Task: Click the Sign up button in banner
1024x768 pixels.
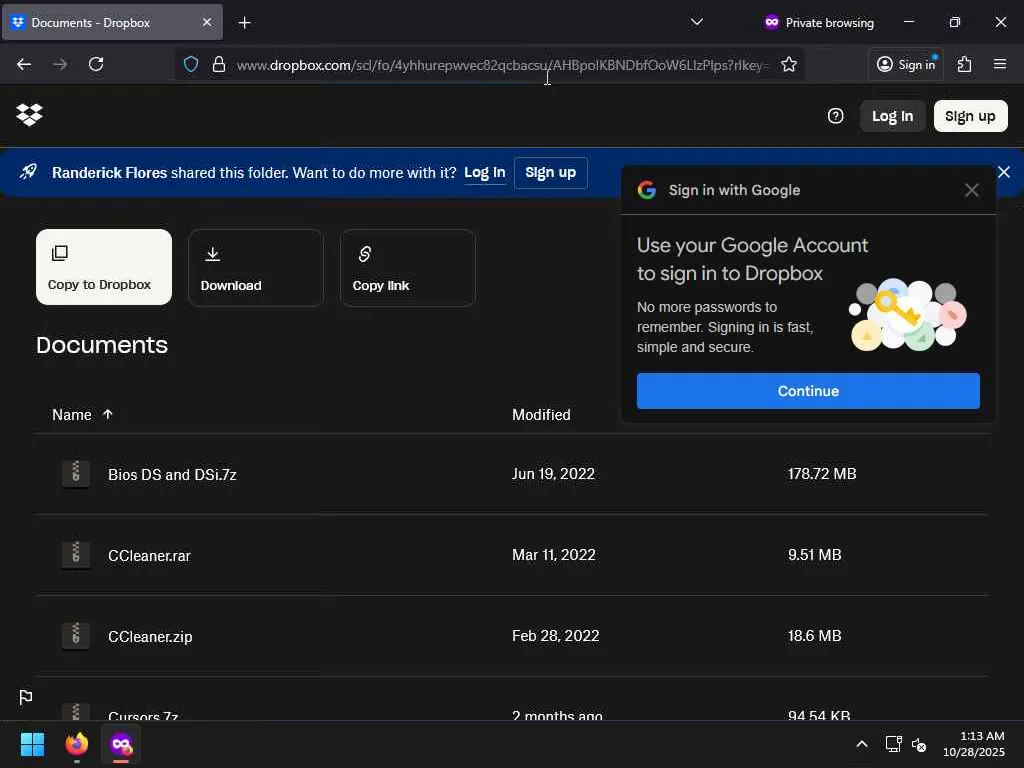Action: coord(551,172)
